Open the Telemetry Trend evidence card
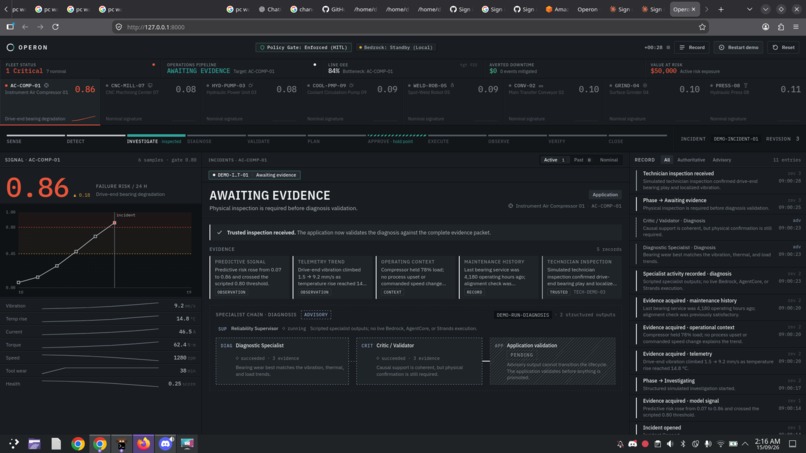The width and height of the screenshot is (806, 453). [x=334, y=277]
